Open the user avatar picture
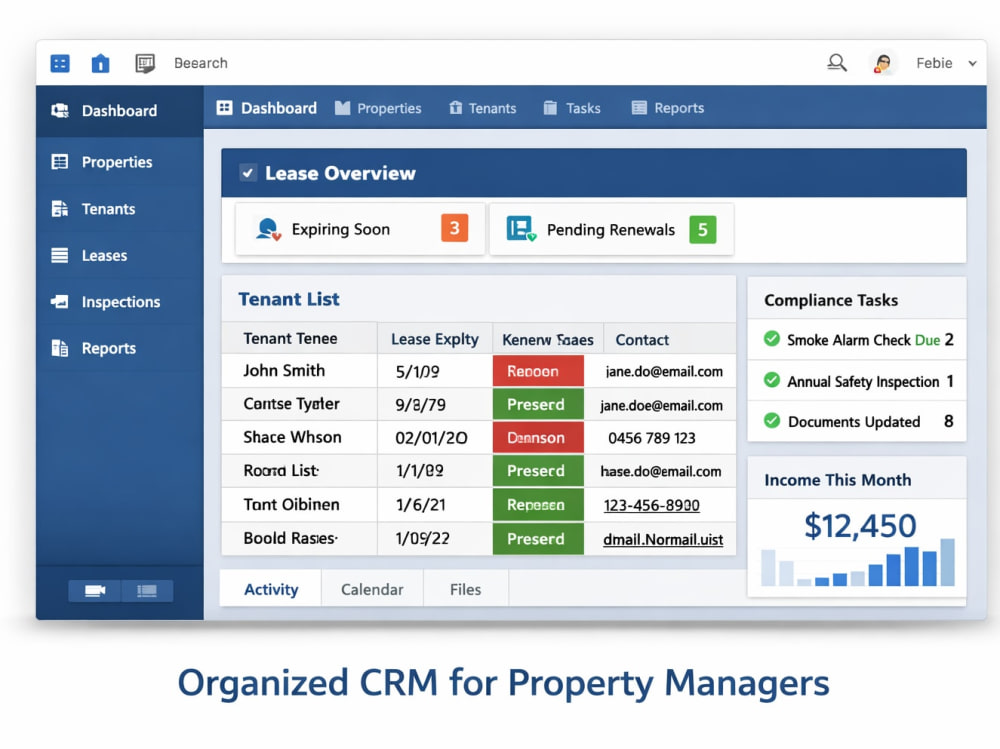1000x749 pixels. [x=883, y=63]
